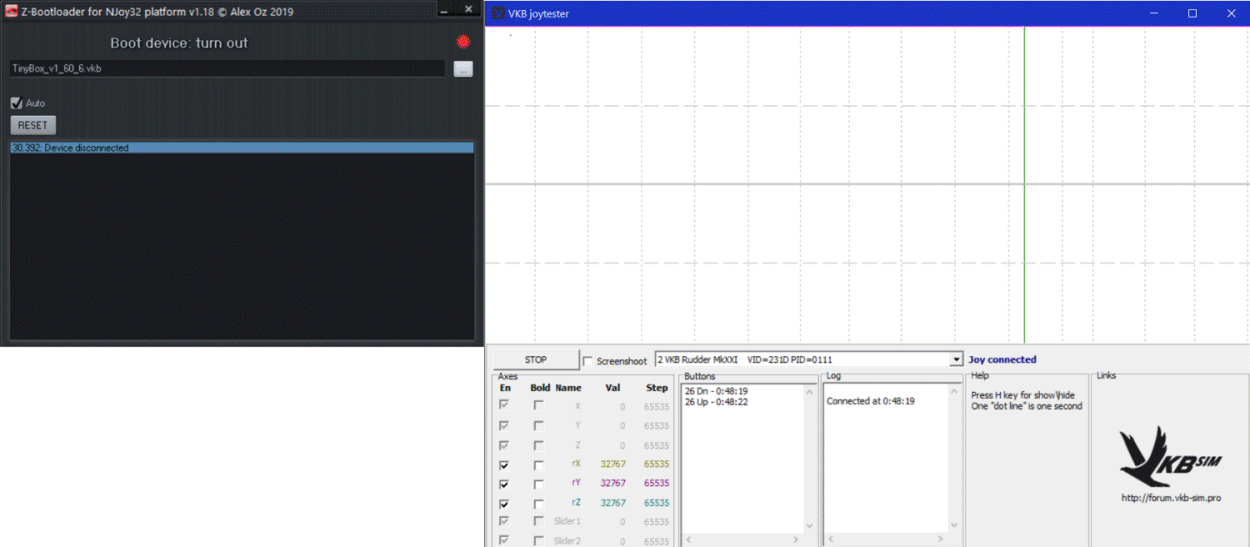This screenshot has height=547, width=1250.
Task: Click the 'One "dot line" is one second' text
Action: (x=1027, y=406)
